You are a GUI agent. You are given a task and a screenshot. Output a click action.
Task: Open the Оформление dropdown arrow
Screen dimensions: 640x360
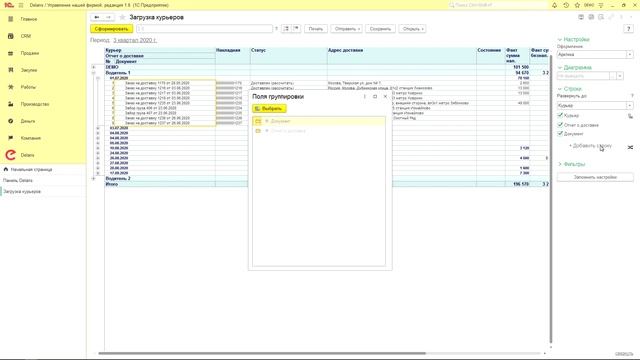click(630, 54)
